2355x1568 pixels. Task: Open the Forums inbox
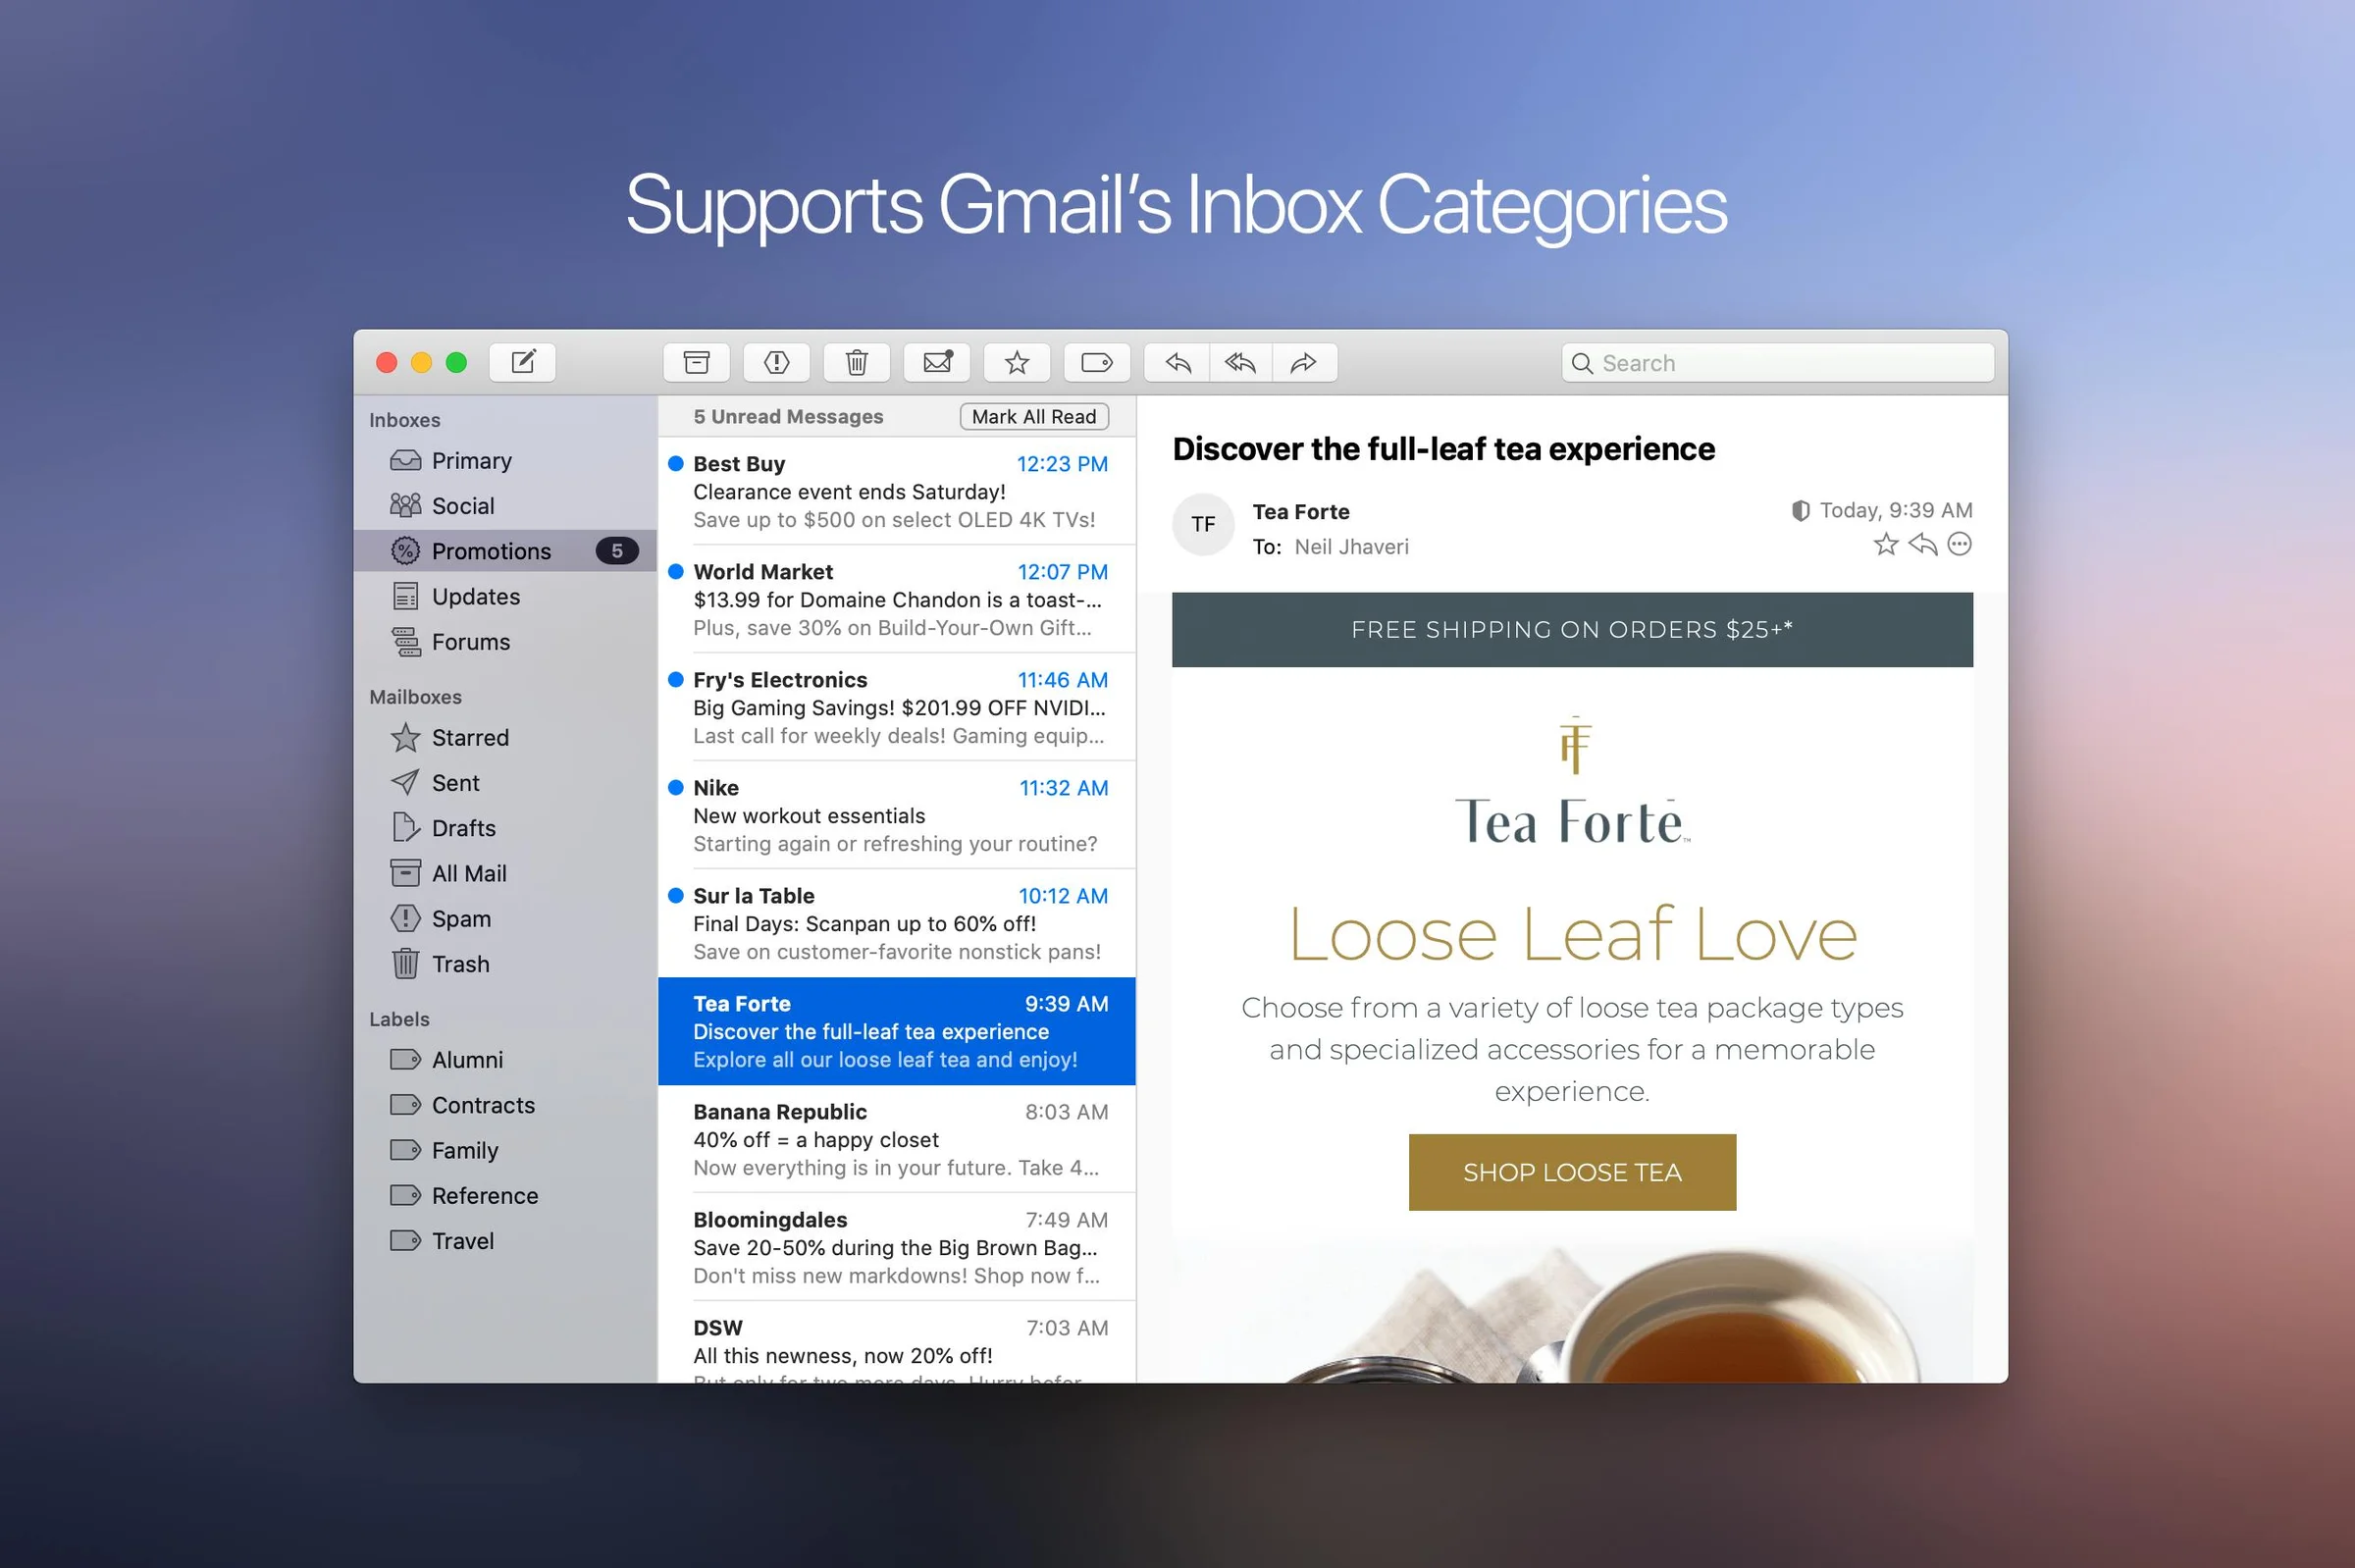(505, 641)
